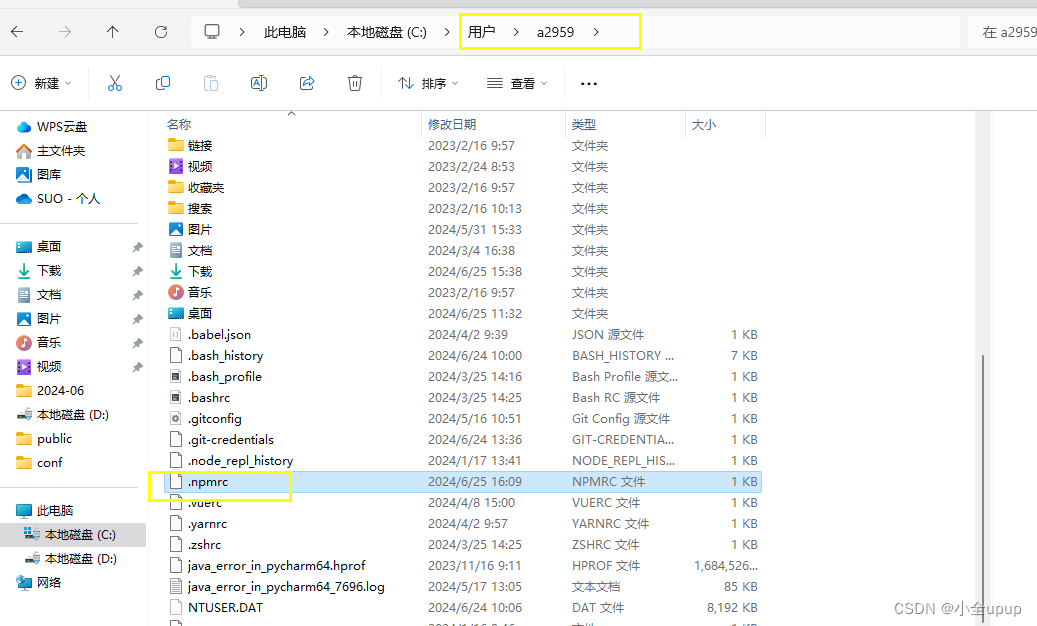The width and height of the screenshot is (1037, 626).
Task: Click the Forward navigation arrow
Action: click(65, 32)
